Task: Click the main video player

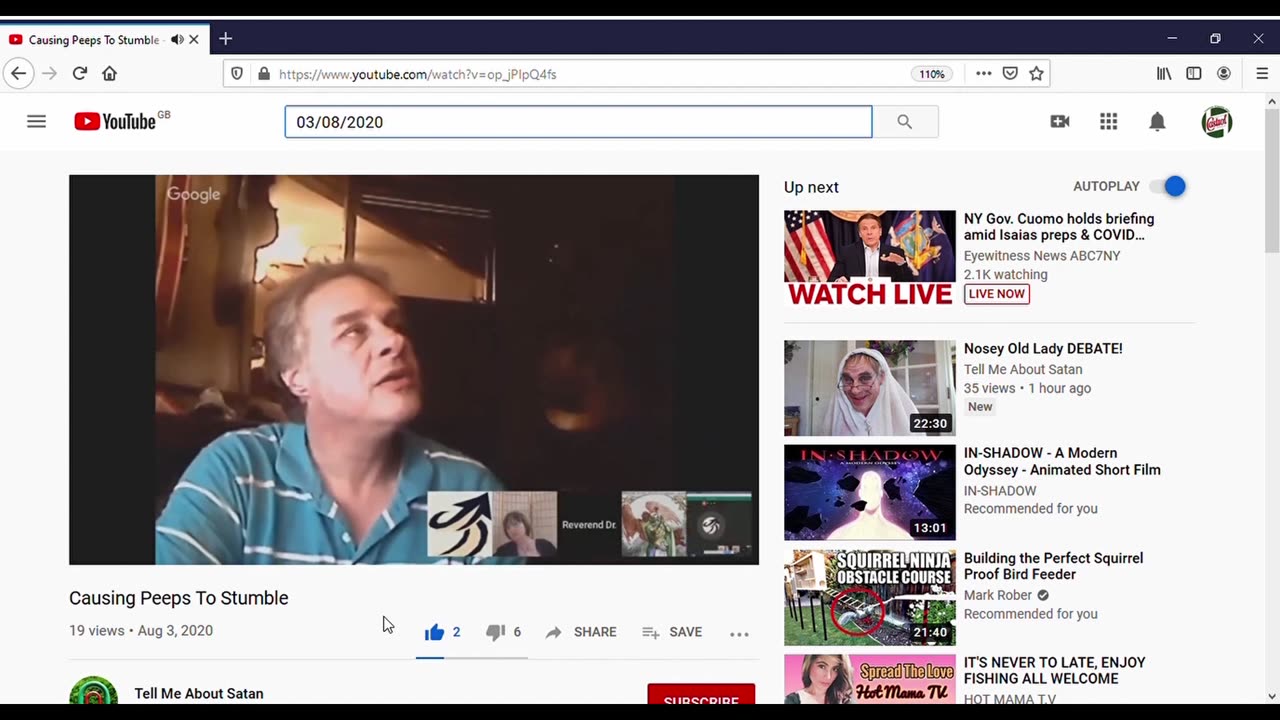Action: pos(414,370)
